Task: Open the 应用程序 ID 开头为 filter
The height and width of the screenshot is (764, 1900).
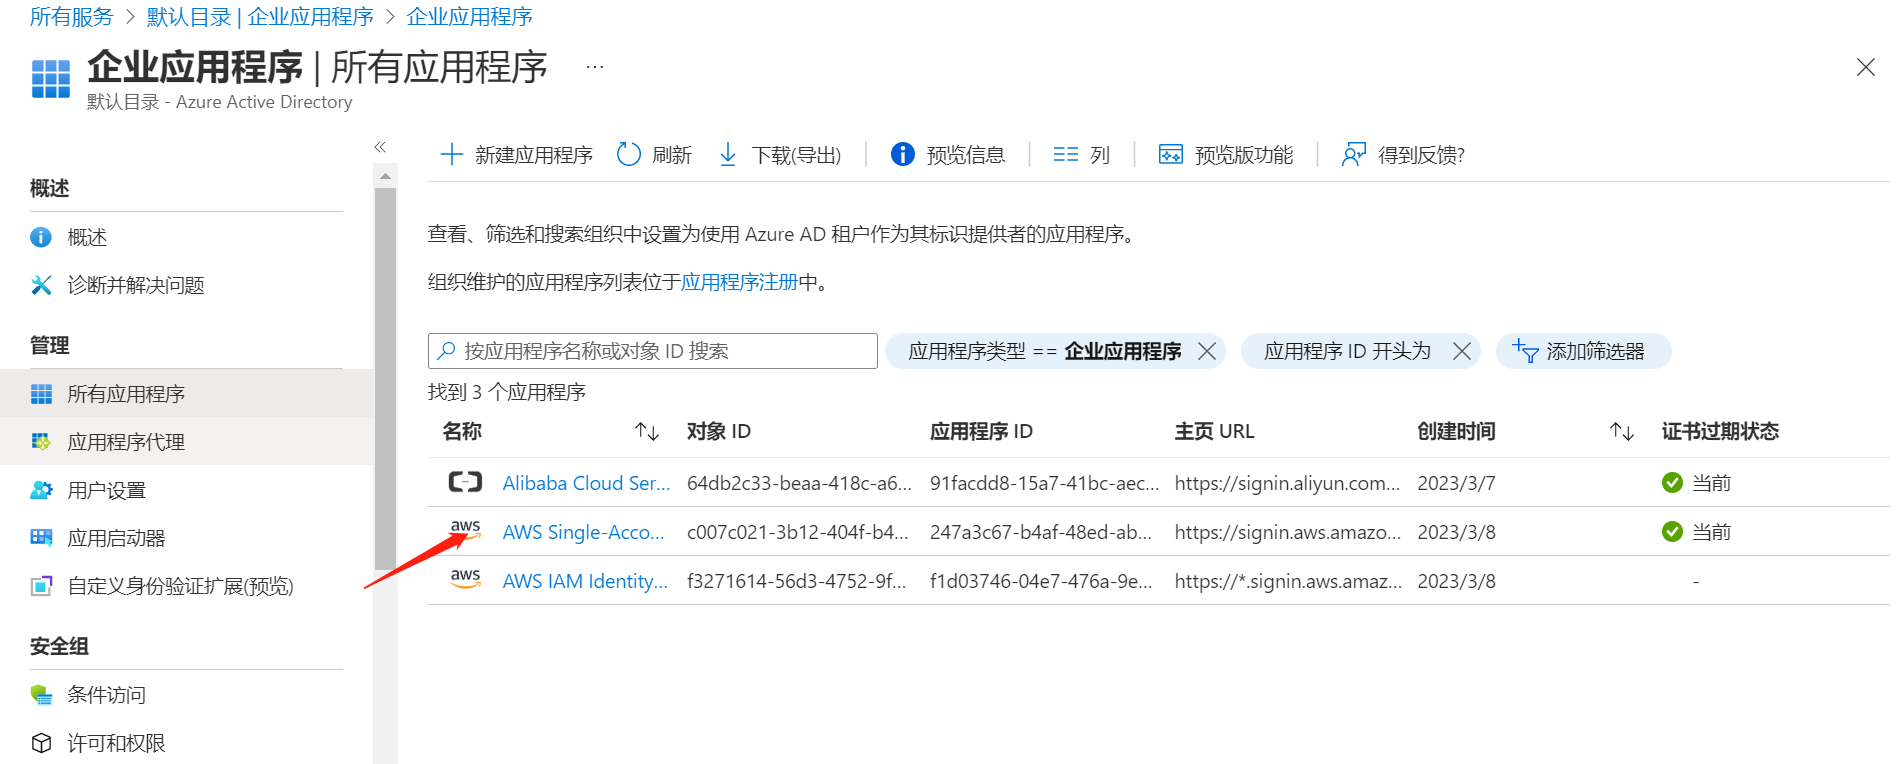Action: 1347,351
